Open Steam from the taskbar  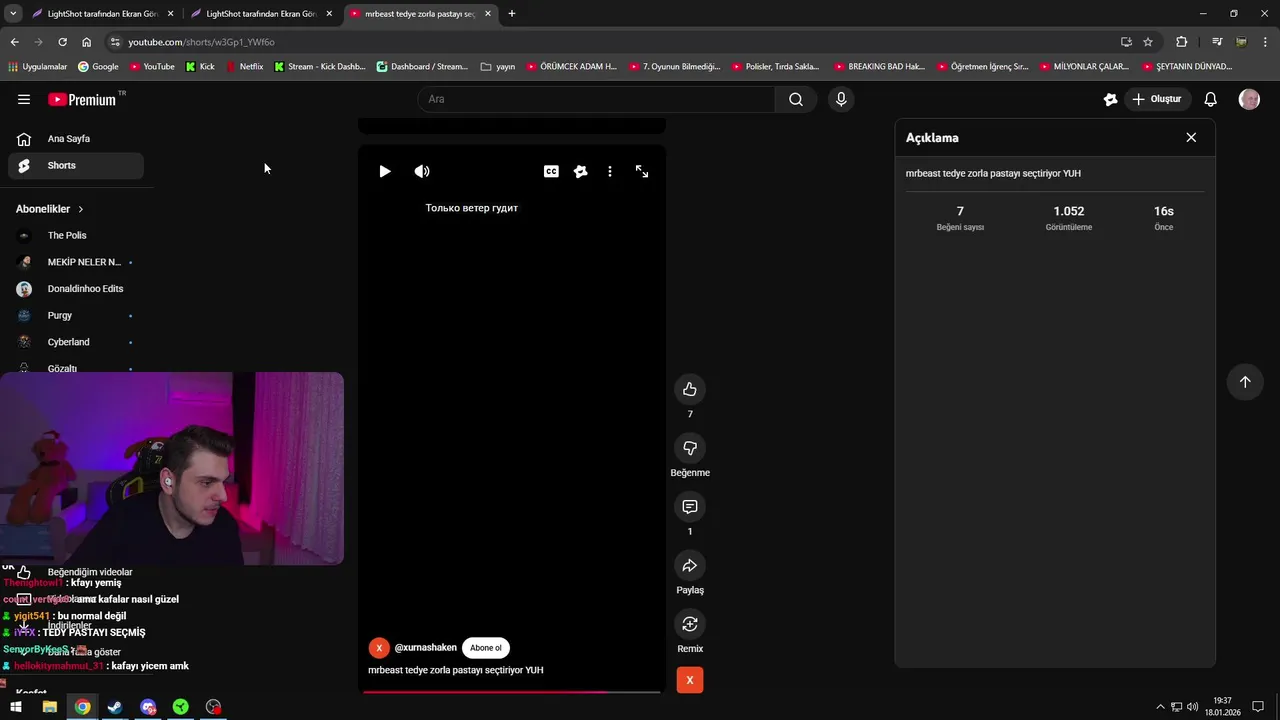115,707
